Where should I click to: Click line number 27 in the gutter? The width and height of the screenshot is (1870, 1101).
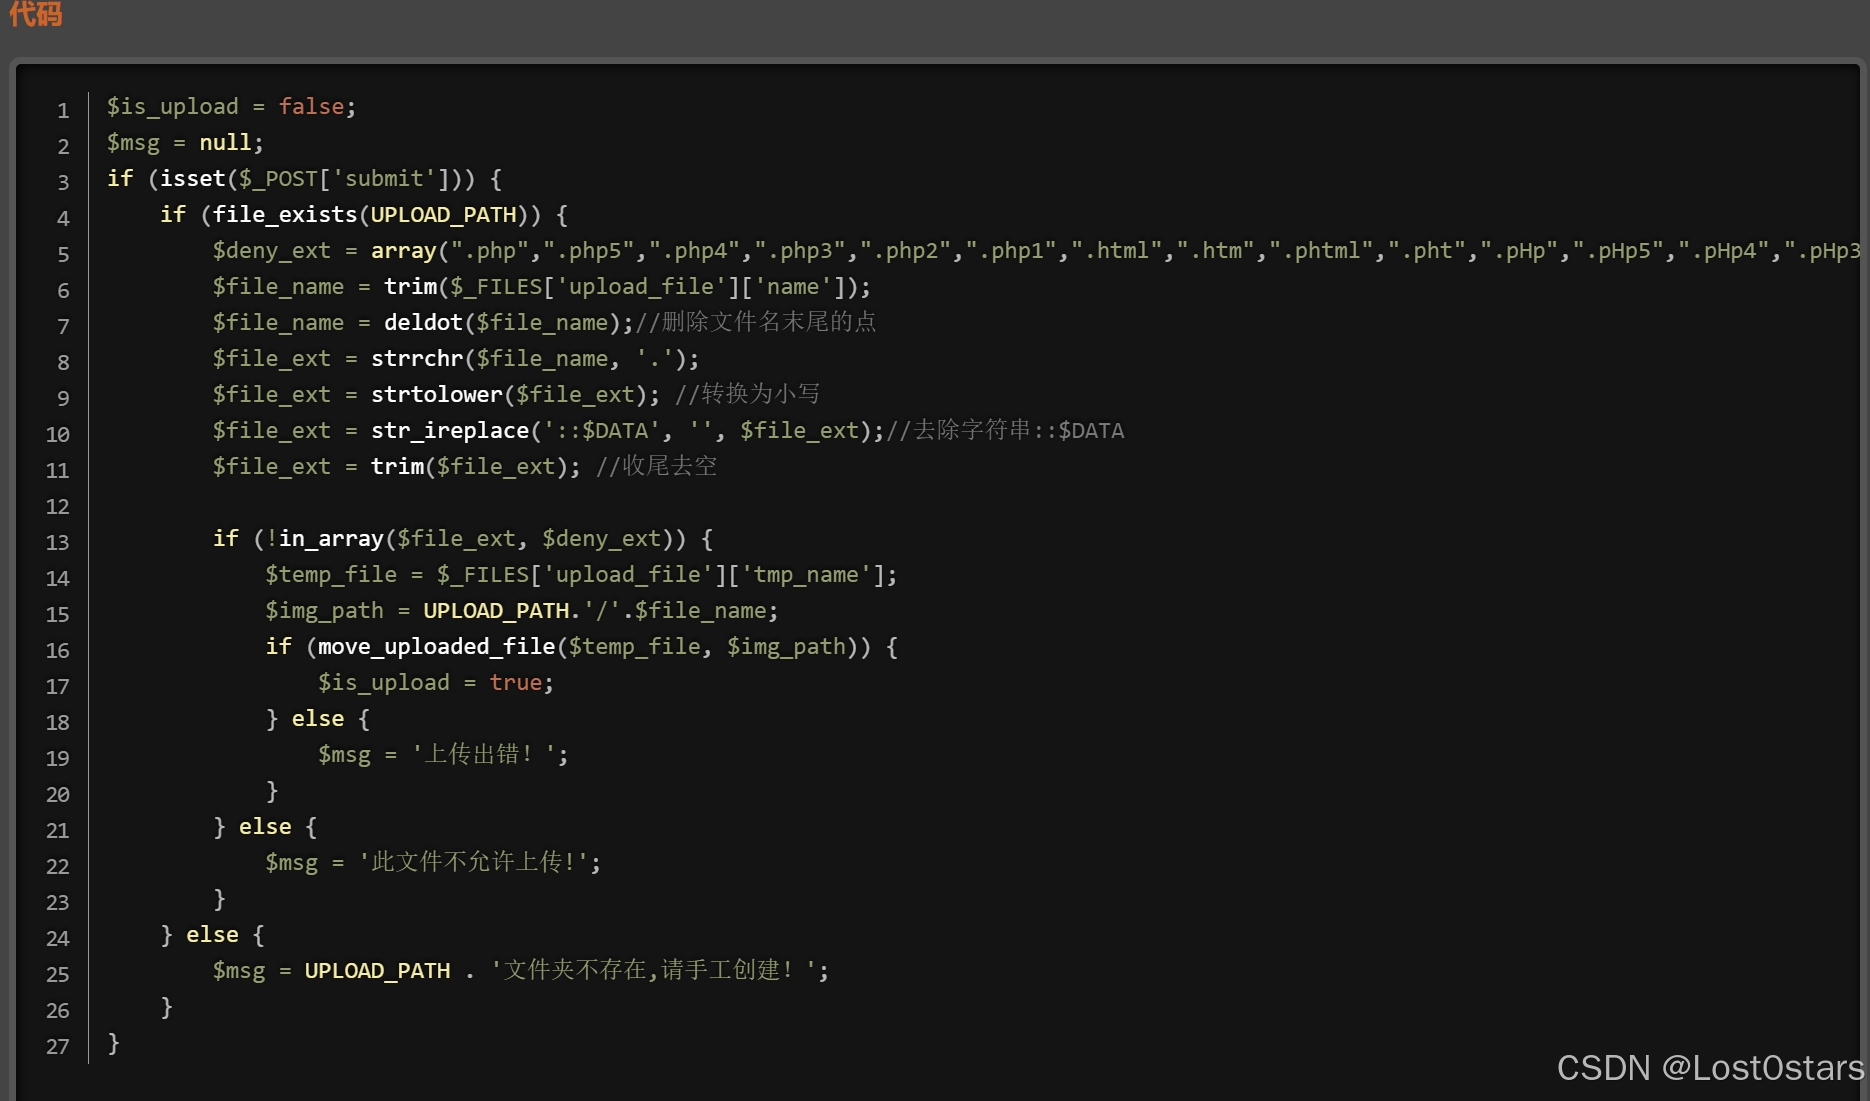[x=56, y=1046]
